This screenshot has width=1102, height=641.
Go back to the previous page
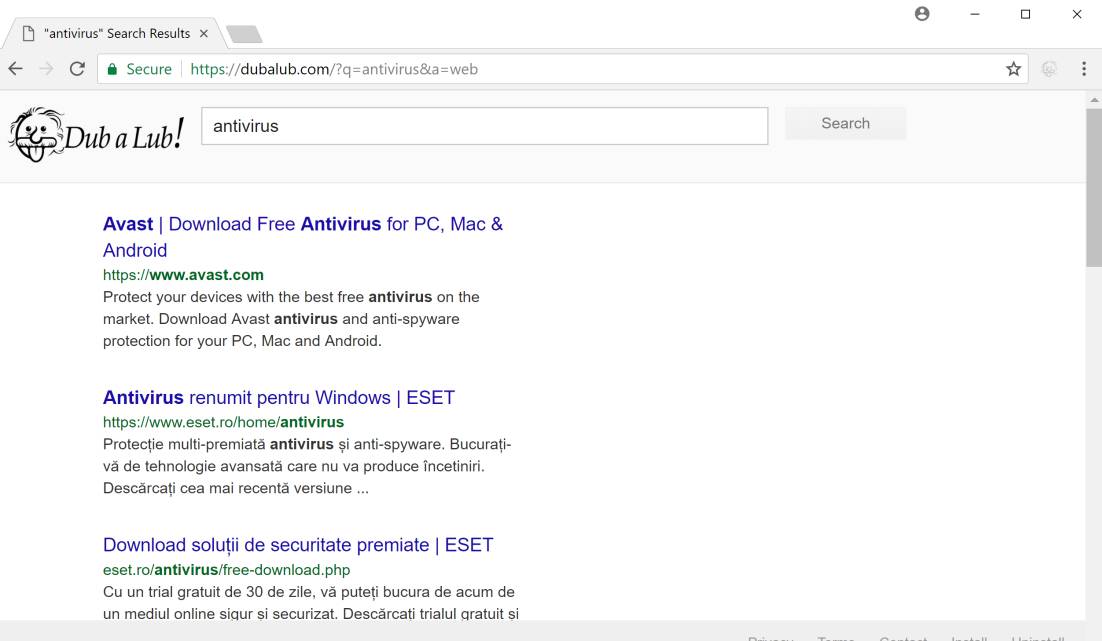(x=15, y=69)
